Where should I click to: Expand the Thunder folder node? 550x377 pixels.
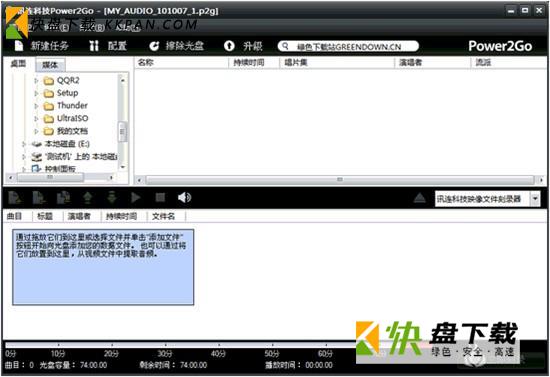coord(36,106)
